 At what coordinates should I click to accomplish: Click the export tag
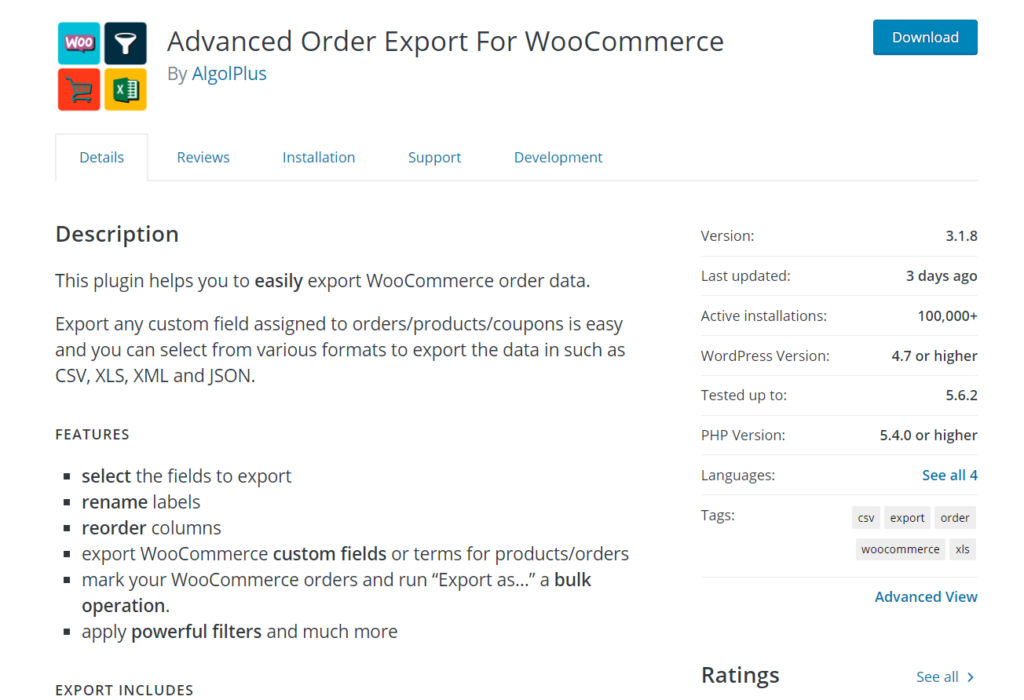(x=907, y=518)
